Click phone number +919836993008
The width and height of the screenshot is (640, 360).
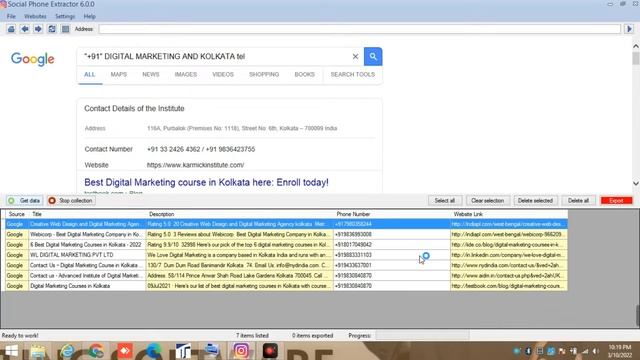(x=353, y=234)
